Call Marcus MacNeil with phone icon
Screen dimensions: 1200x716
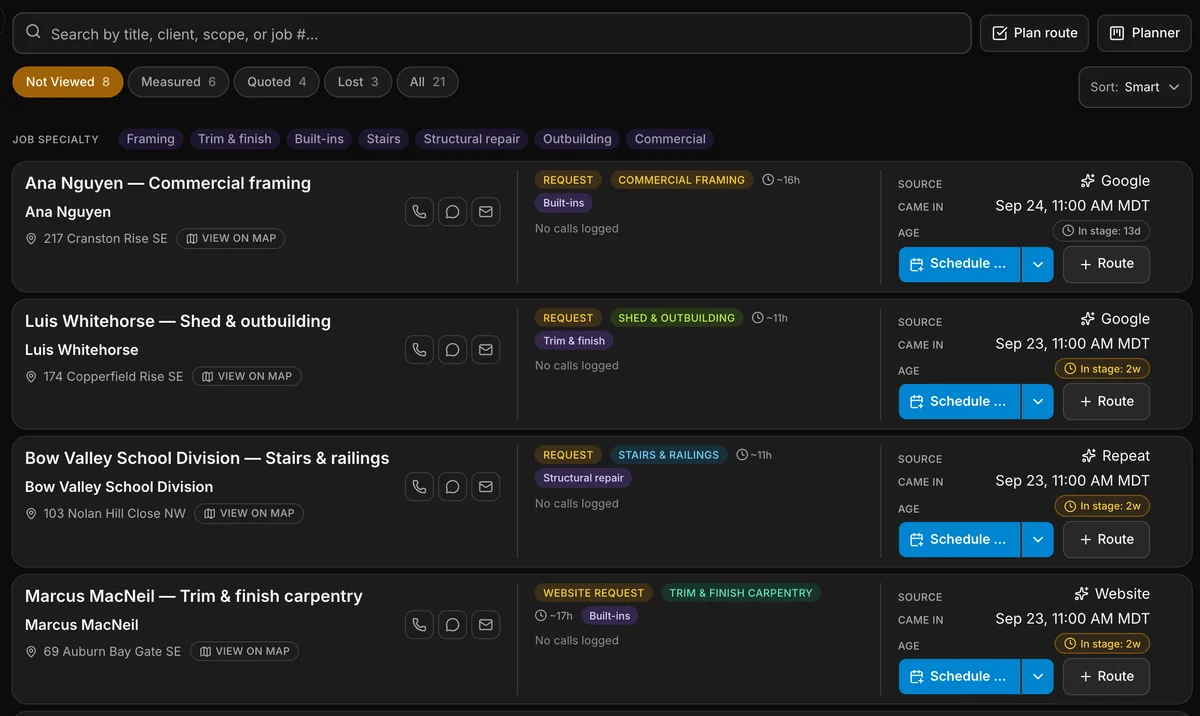point(419,625)
